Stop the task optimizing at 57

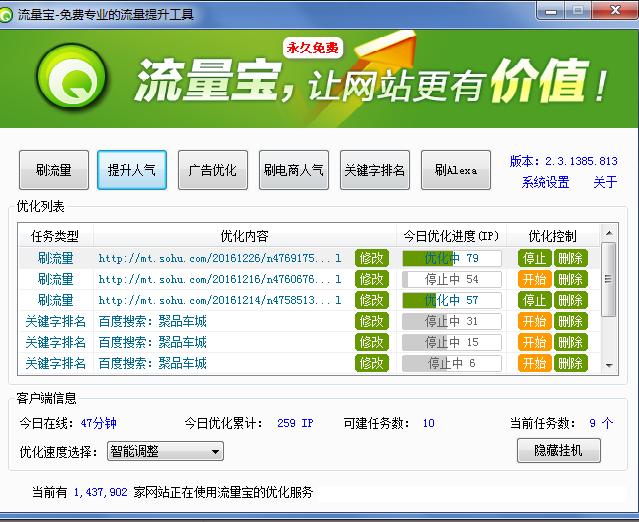tap(535, 300)
